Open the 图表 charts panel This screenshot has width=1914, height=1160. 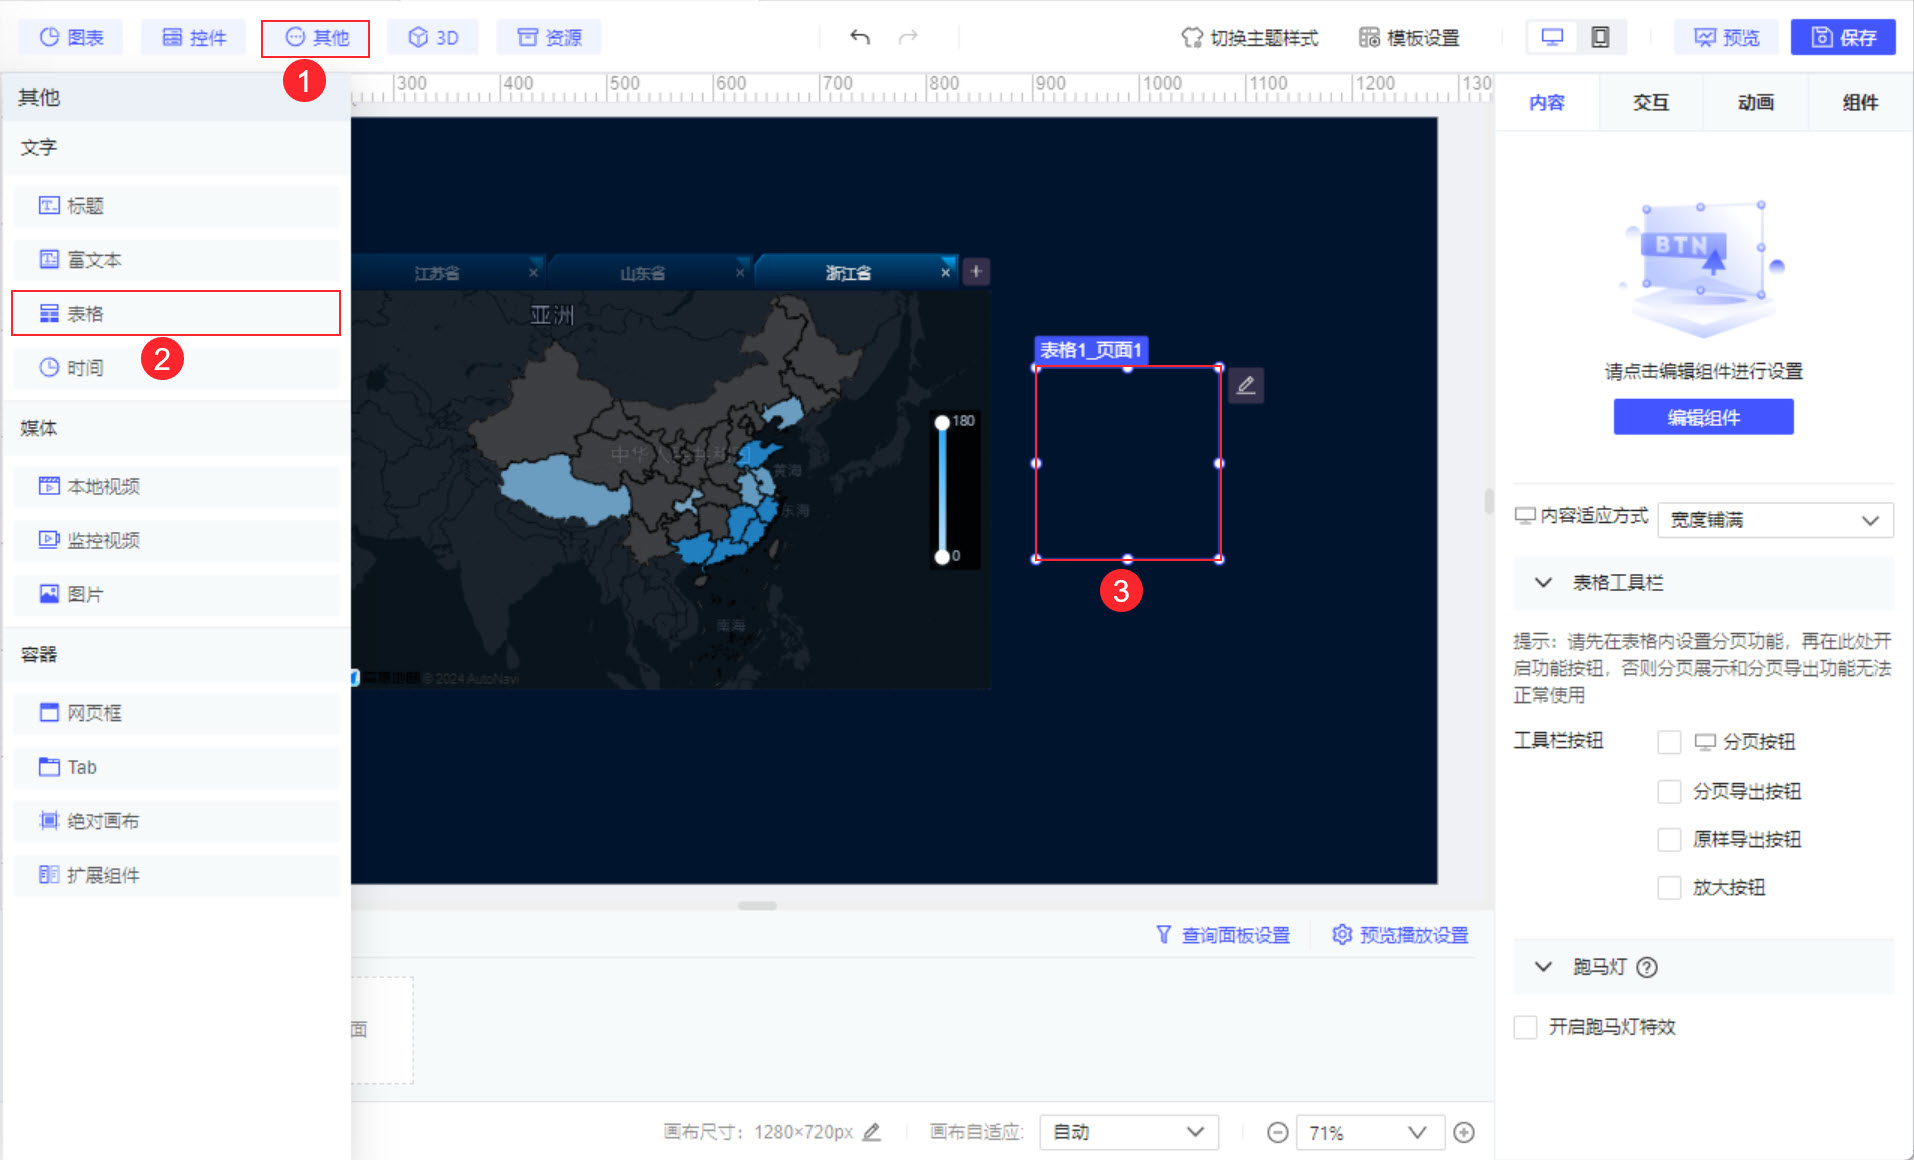click(x=71, y=37)
